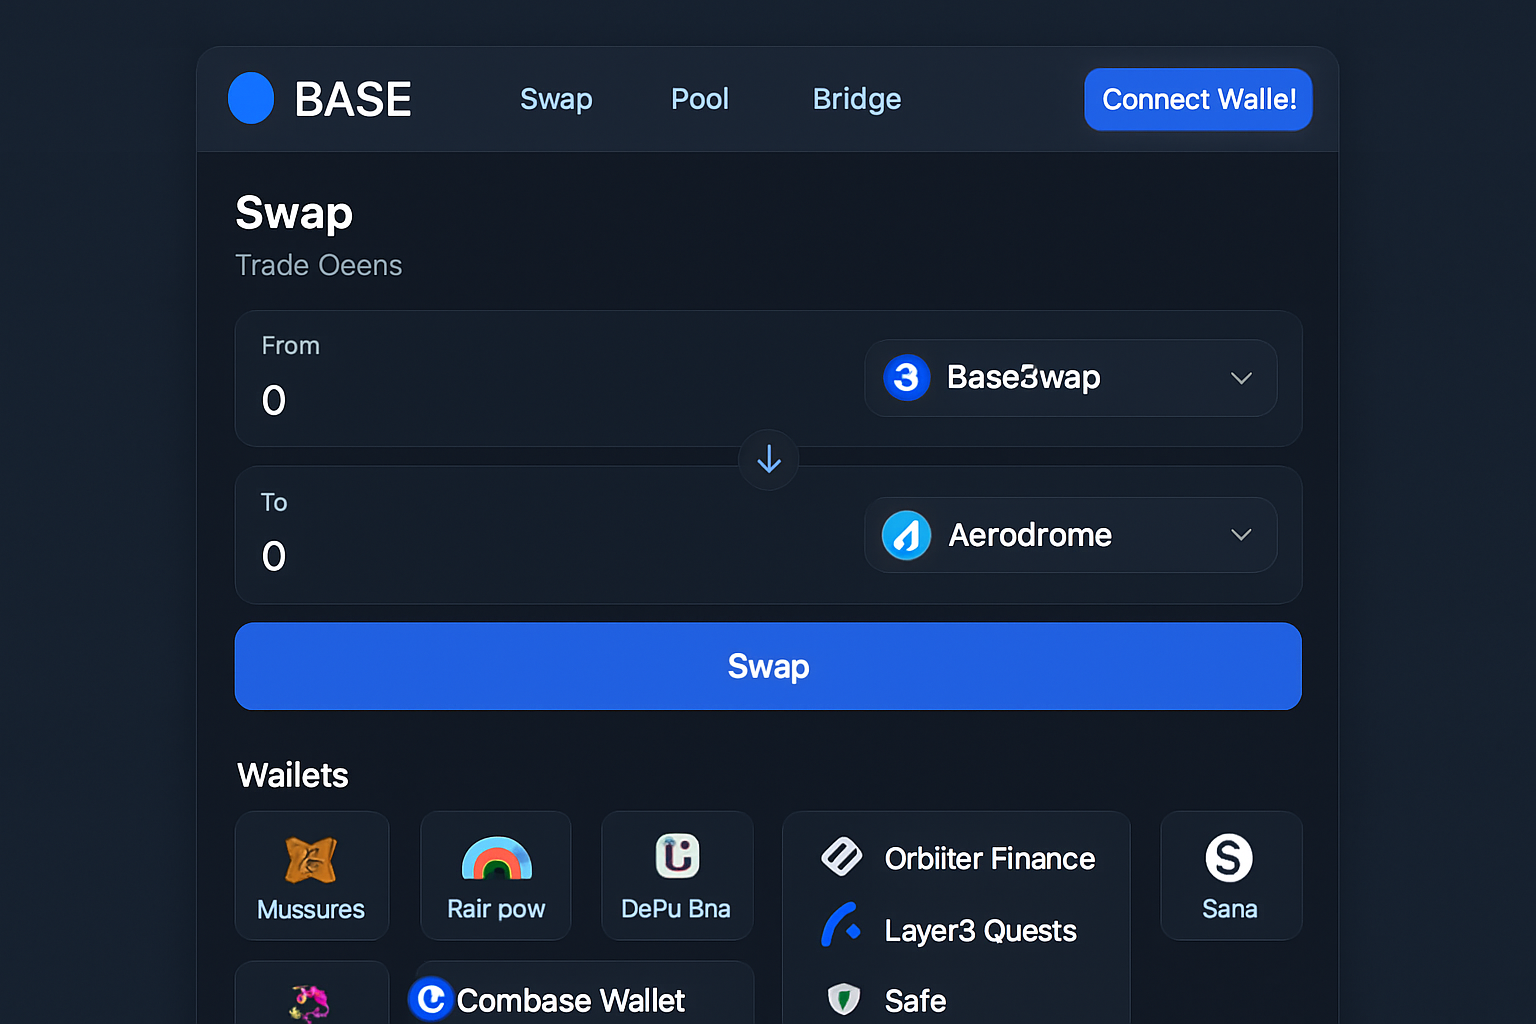Switch to the Pool tab
The height and width of the screenshot is (1024, 1536).
700,99
